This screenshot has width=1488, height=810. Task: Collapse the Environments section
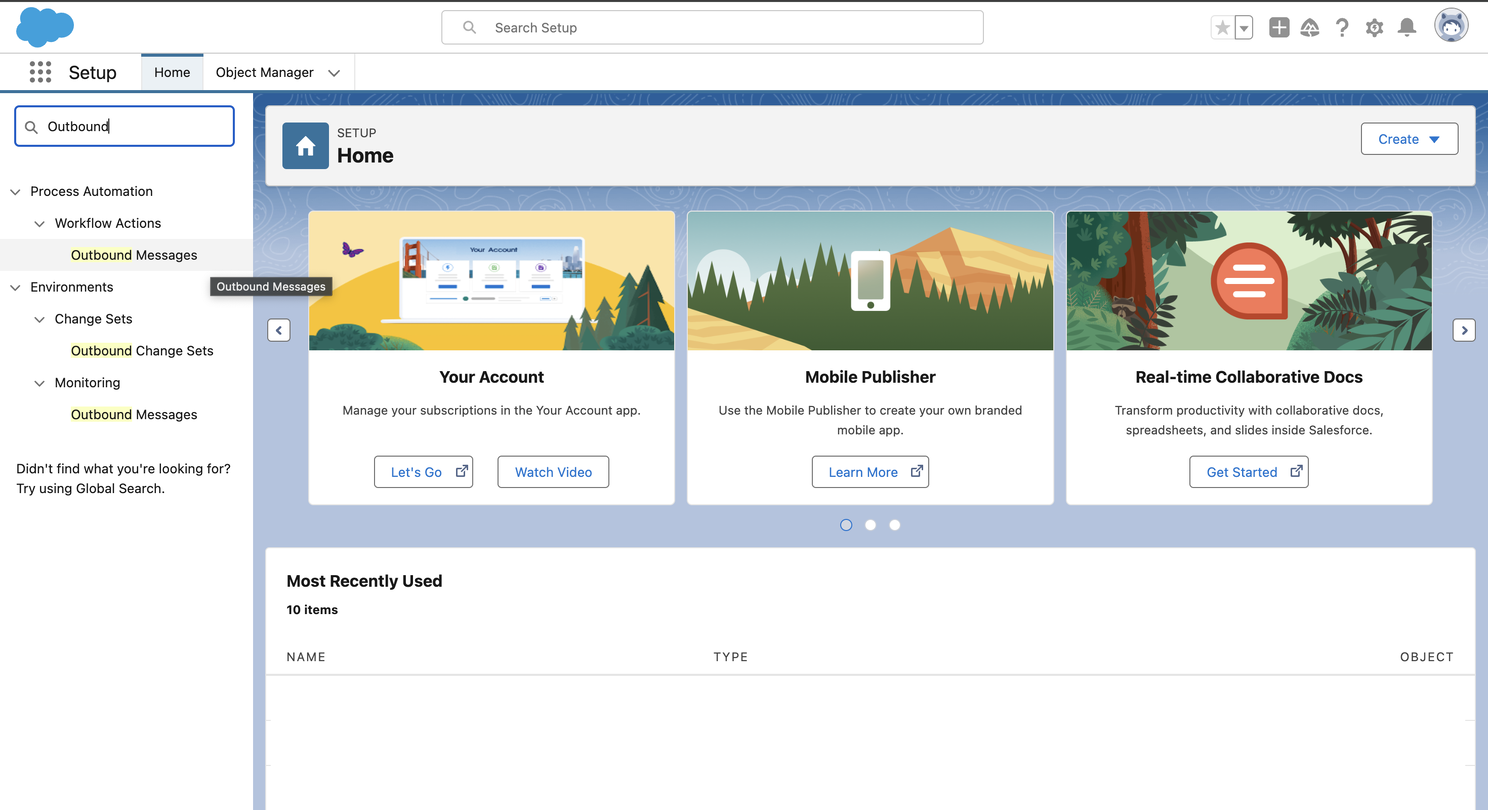tap(15, 287)
